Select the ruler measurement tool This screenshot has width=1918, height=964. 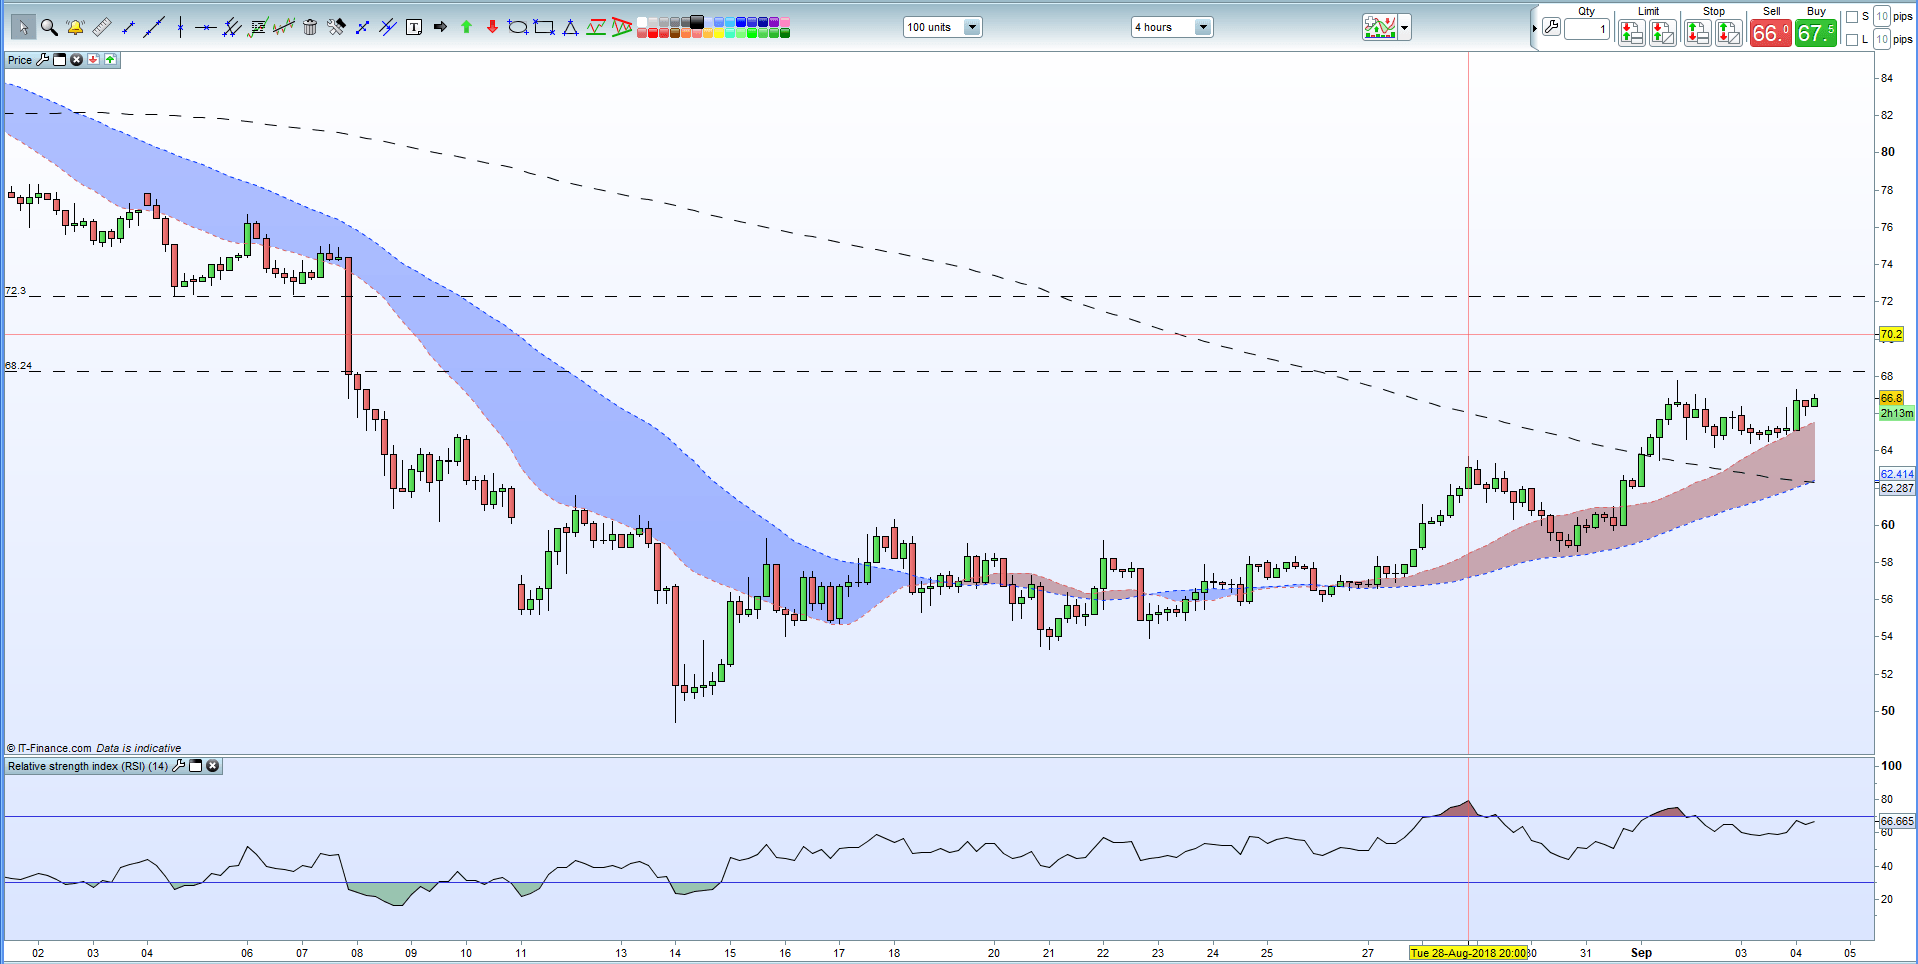(x=101, y=27)
